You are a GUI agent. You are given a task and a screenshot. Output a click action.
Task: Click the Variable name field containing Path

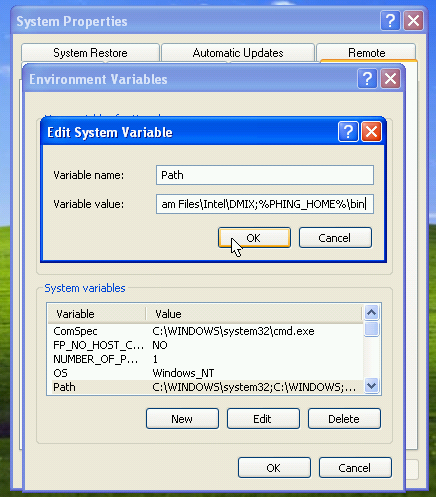[265, 175]
